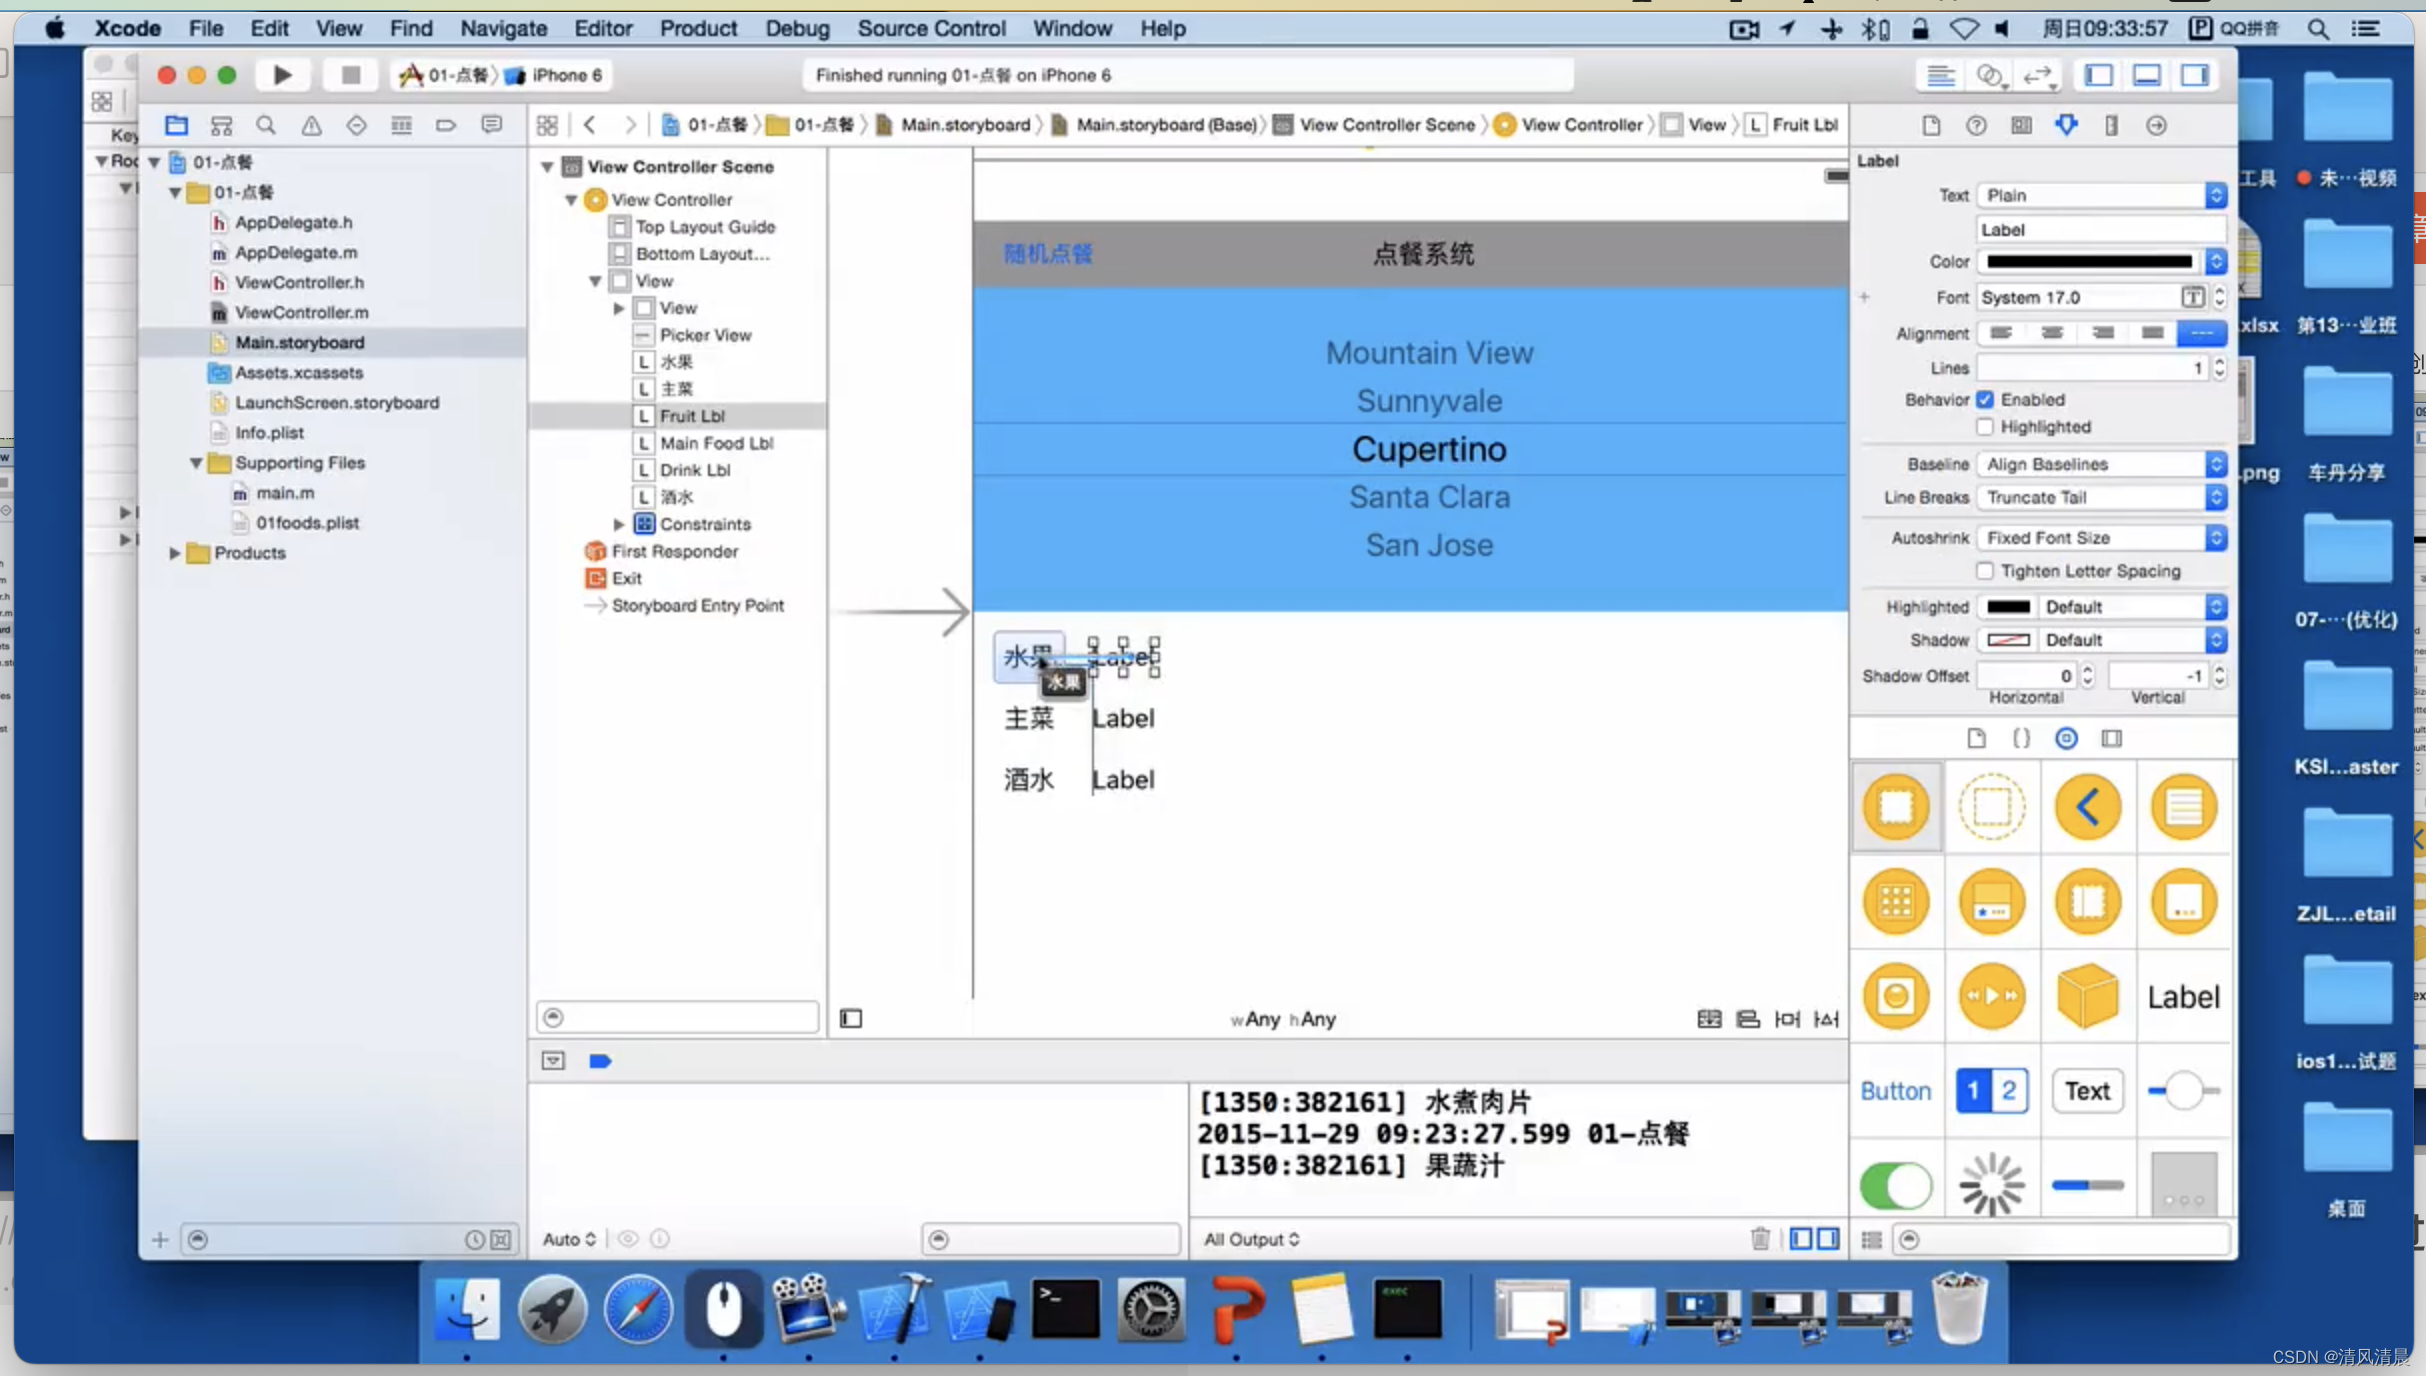Click the Run button to build app
This screenshot has height=1376, width=2426.
[x=280, y=73]
